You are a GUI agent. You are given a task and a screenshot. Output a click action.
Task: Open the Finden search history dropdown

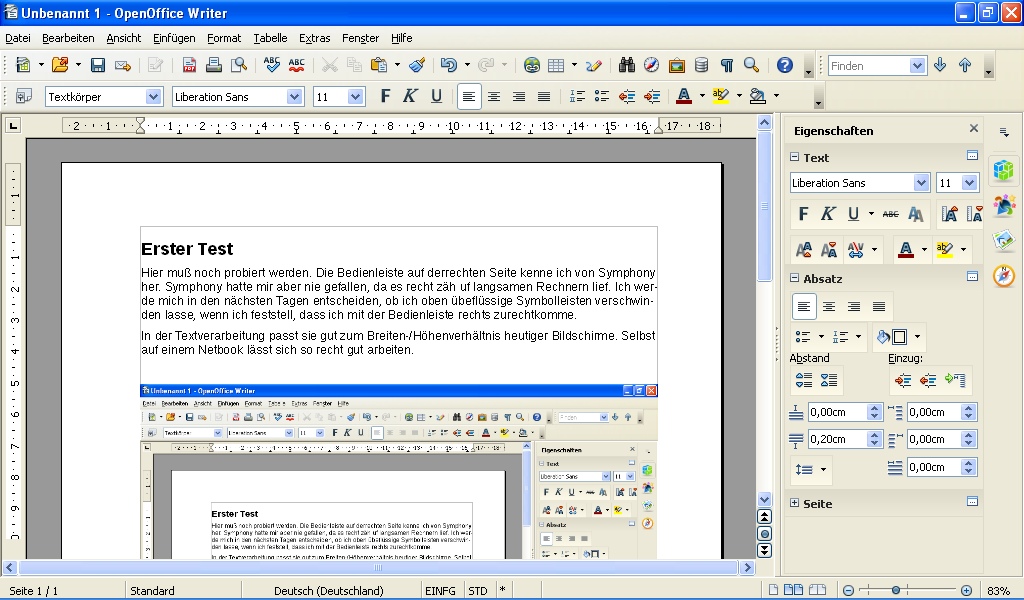[x=917, y=65]
